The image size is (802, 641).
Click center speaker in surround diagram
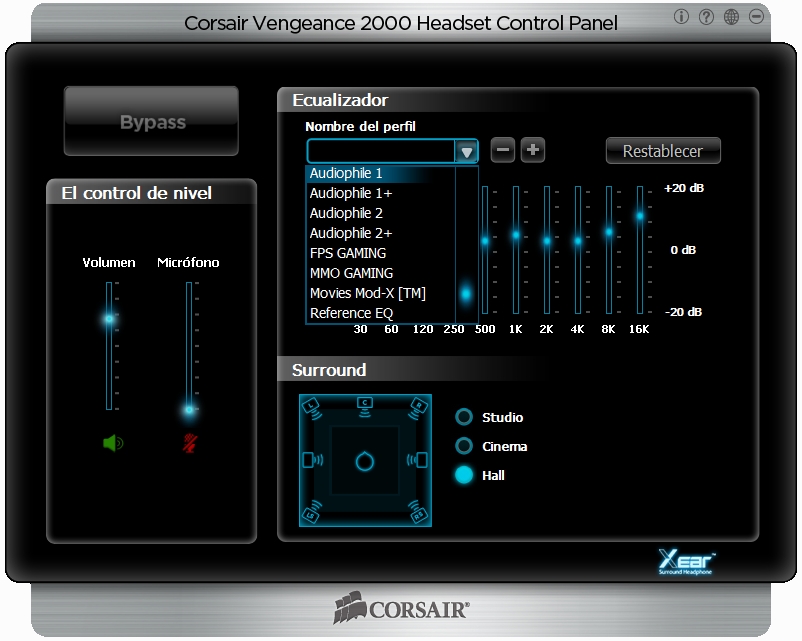(x=365, y=403)
